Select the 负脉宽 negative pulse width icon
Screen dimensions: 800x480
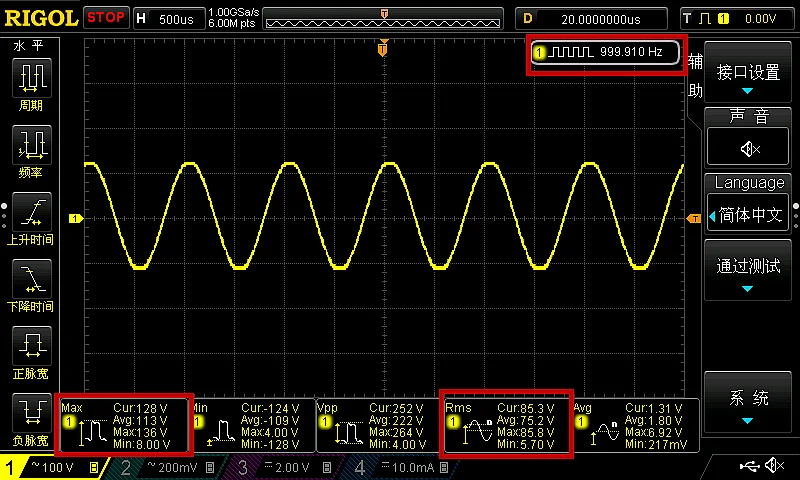click(31, 412)
